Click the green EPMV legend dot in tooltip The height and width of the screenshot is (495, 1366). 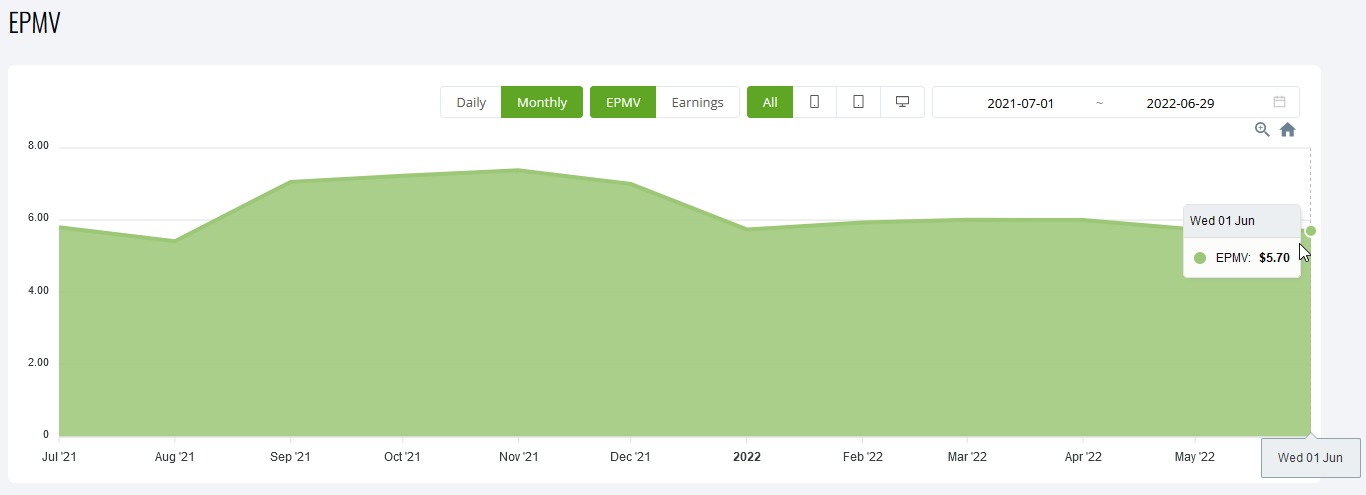1200,258
